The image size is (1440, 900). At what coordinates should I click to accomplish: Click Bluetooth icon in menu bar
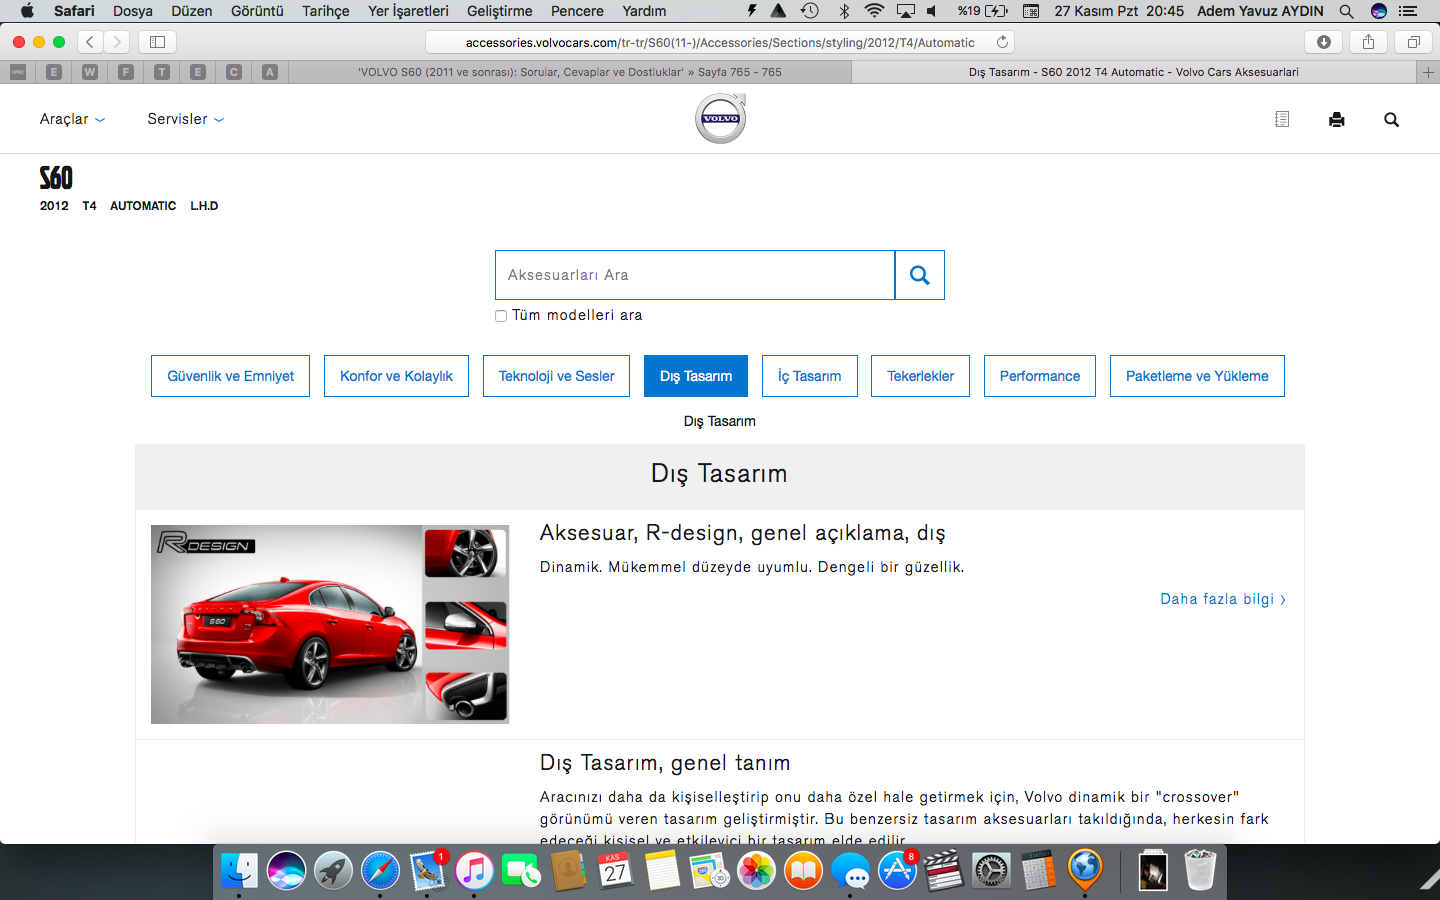click(844, 11)
